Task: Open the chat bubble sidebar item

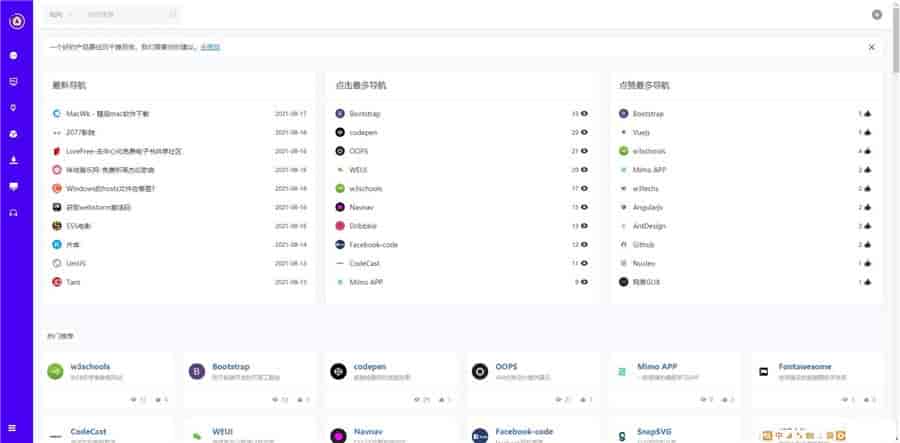Action: click(14, 186)
